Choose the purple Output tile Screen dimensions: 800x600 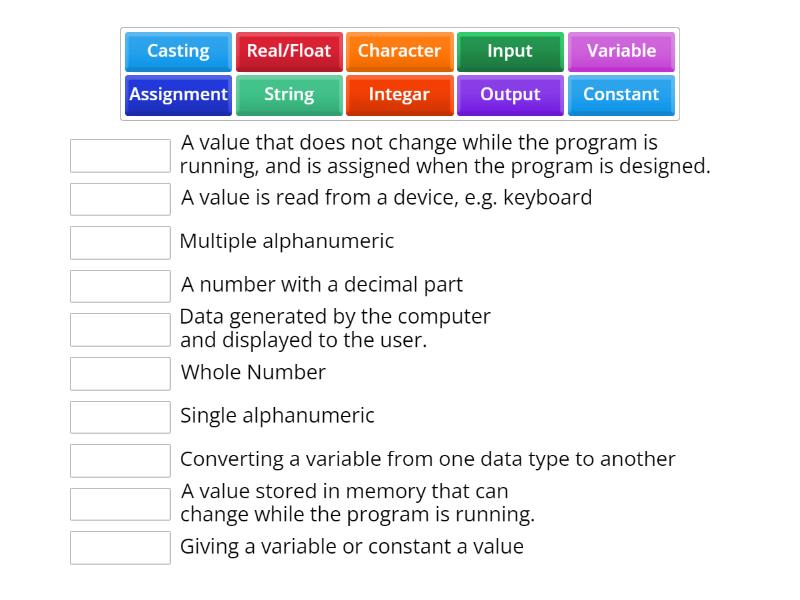pos(510,95)
